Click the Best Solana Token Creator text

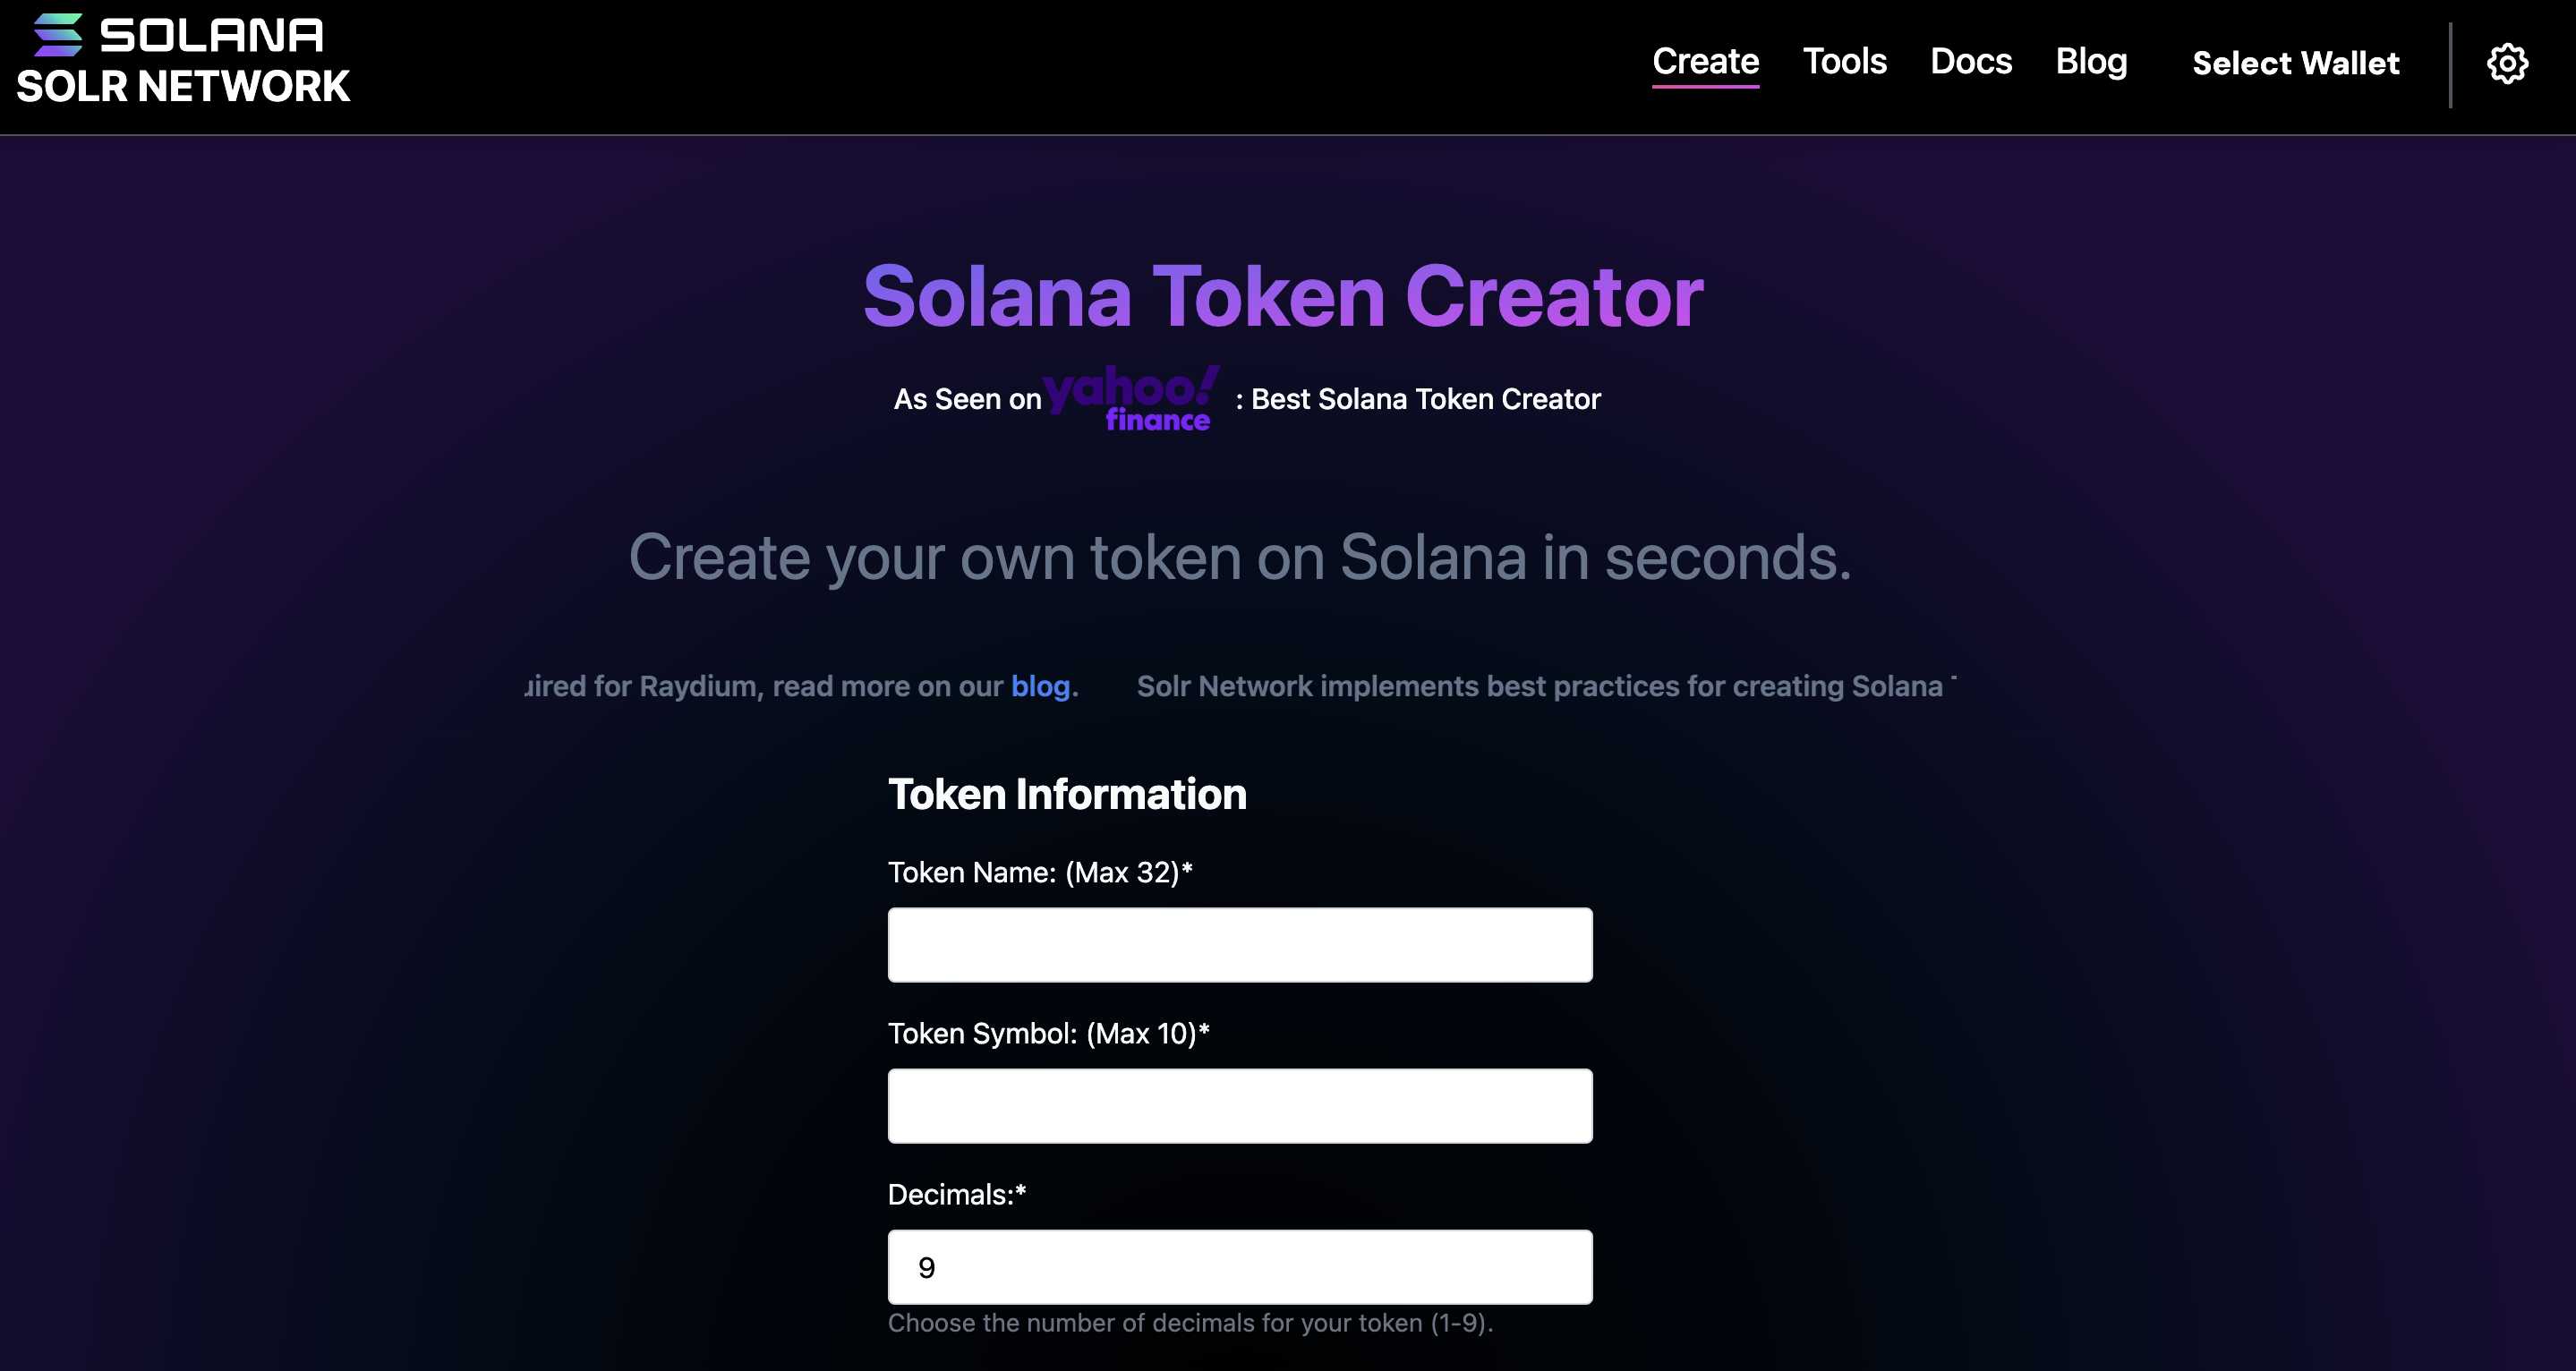click(x=1425, y=399)
